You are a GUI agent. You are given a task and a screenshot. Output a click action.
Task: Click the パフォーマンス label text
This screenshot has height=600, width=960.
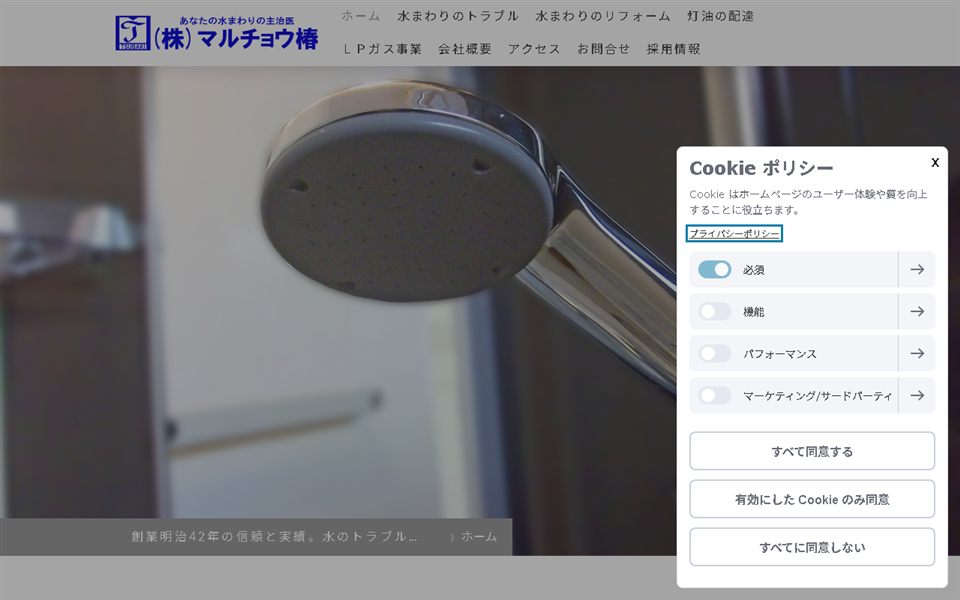(779, 353)
